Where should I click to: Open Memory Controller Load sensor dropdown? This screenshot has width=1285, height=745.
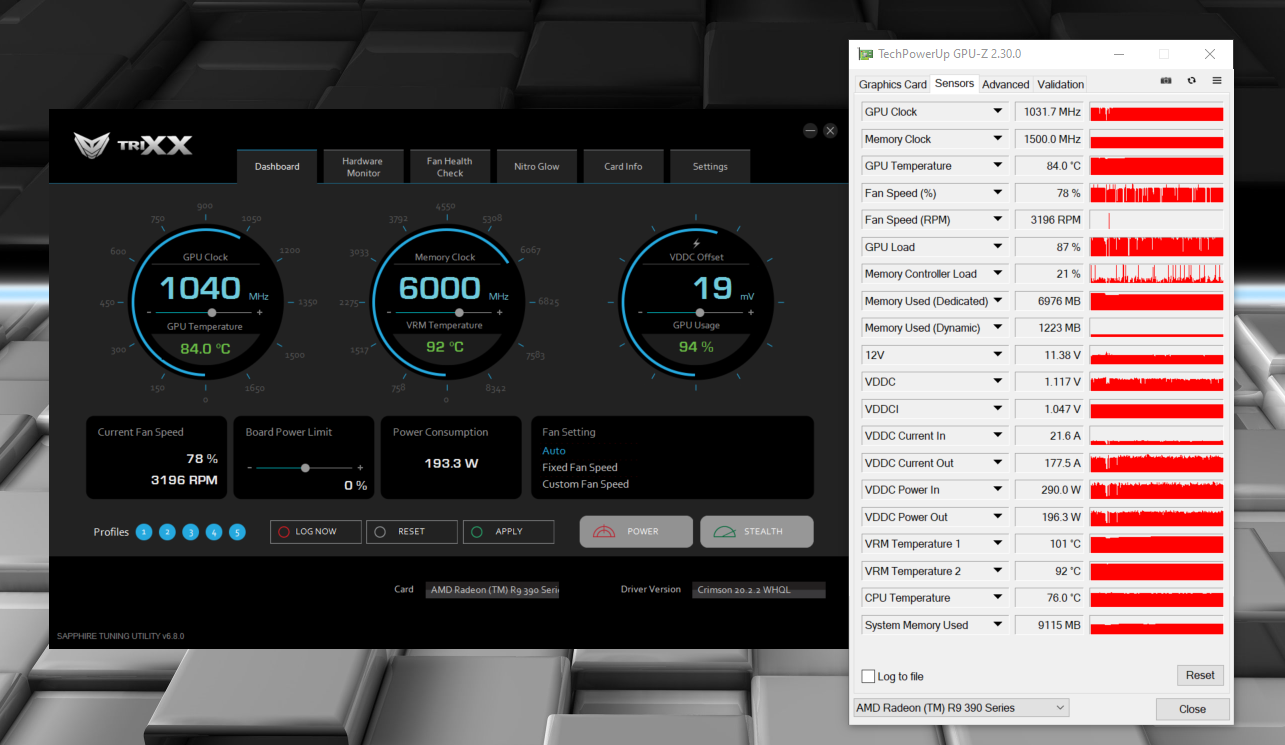[998, 274]
